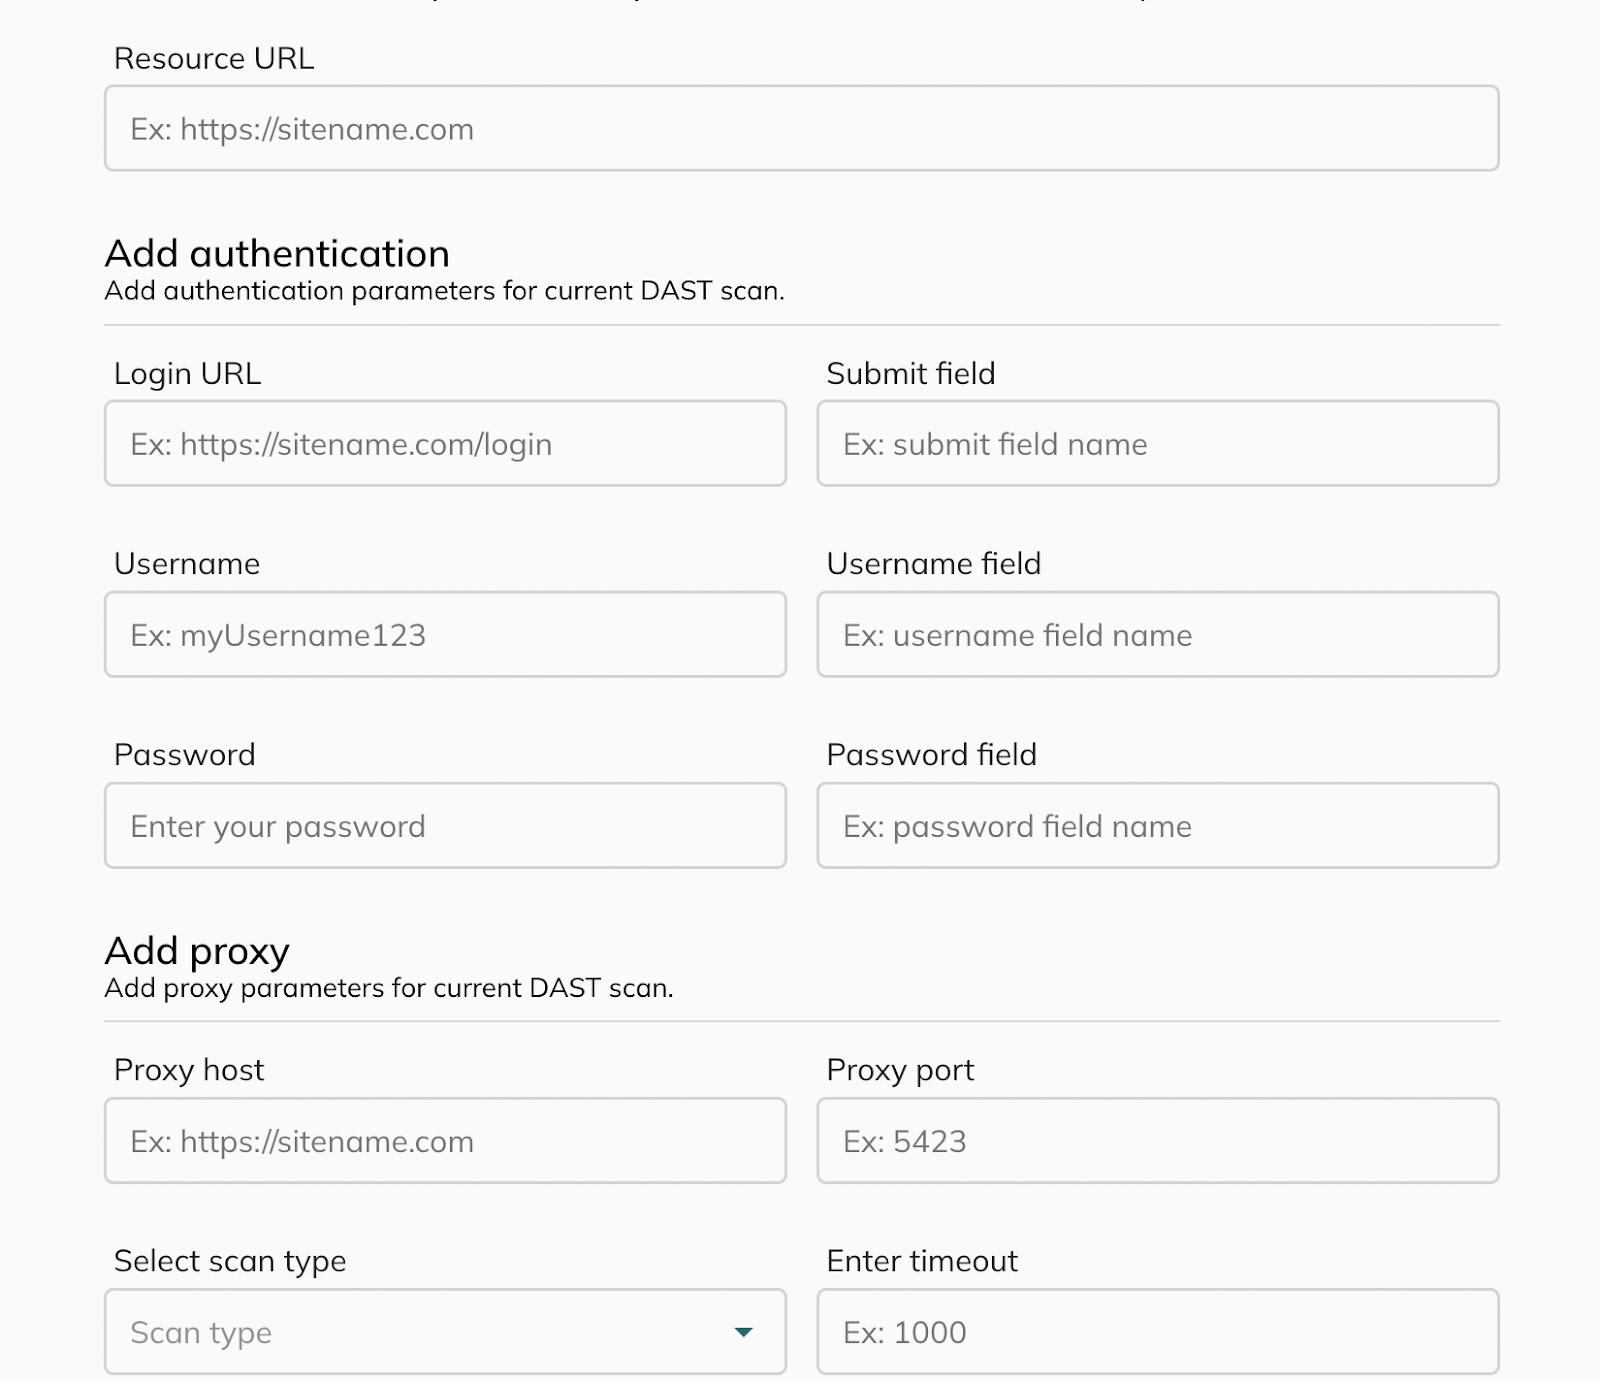
Task: Click the Proxy port input box
Action: click(1157, 1141)
